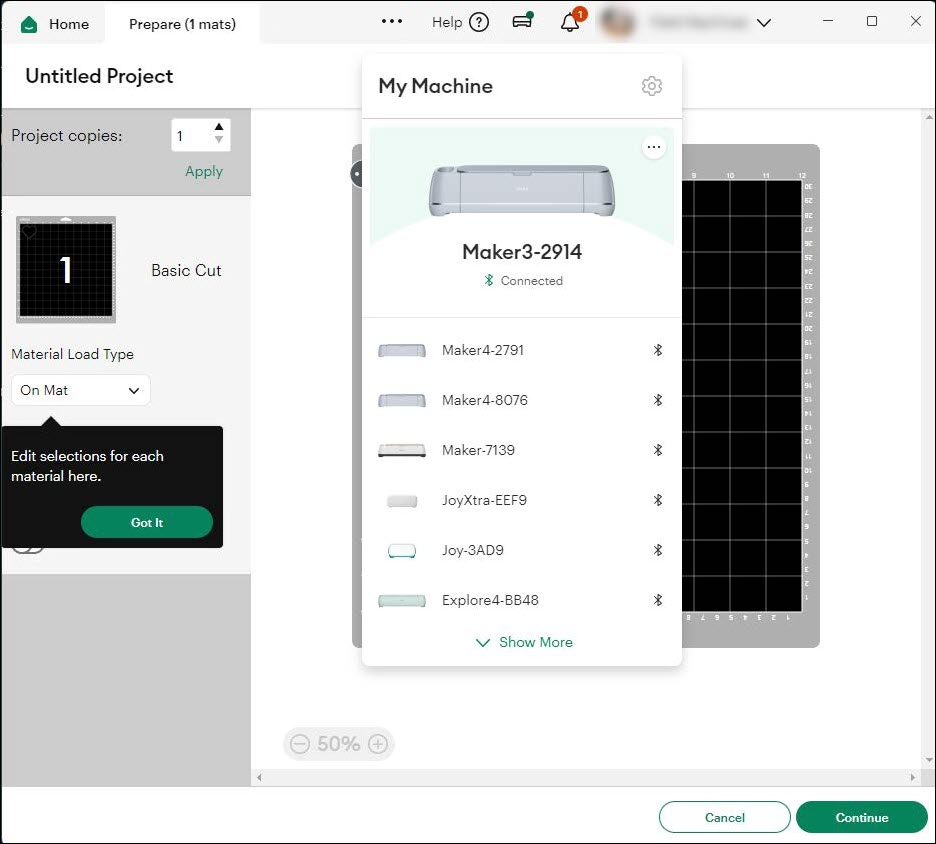Decrease project copies with down arrow

[x=218, y=140]
